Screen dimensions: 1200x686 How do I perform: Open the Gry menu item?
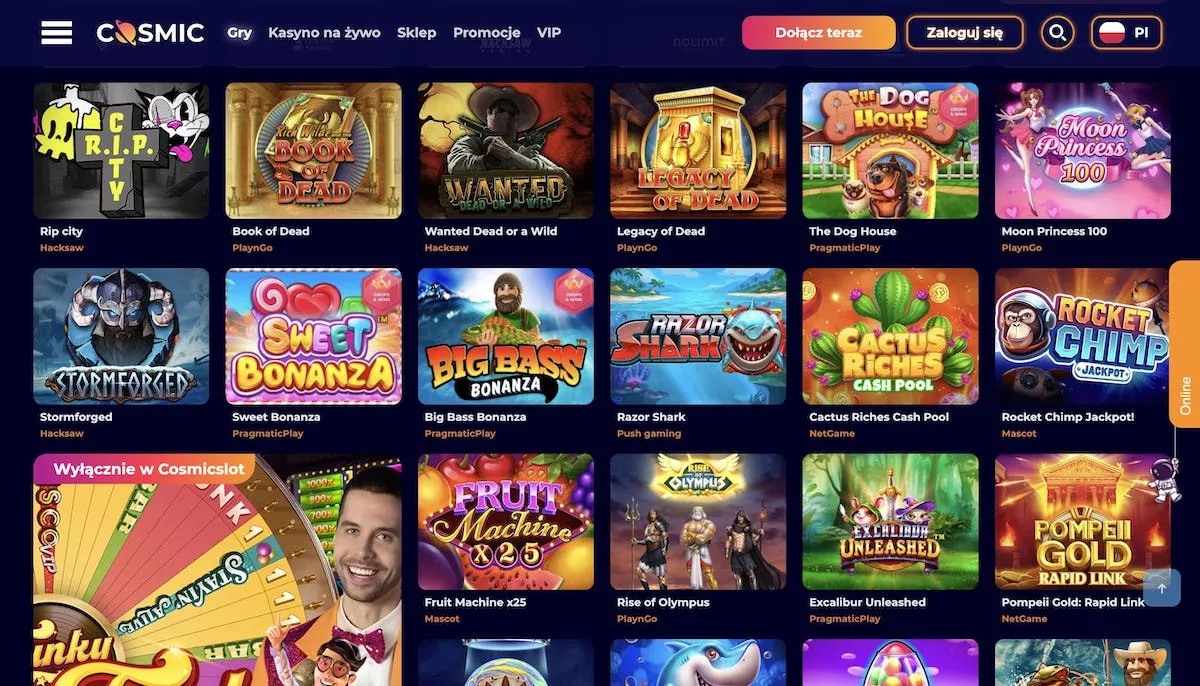[x=239, y=32]
